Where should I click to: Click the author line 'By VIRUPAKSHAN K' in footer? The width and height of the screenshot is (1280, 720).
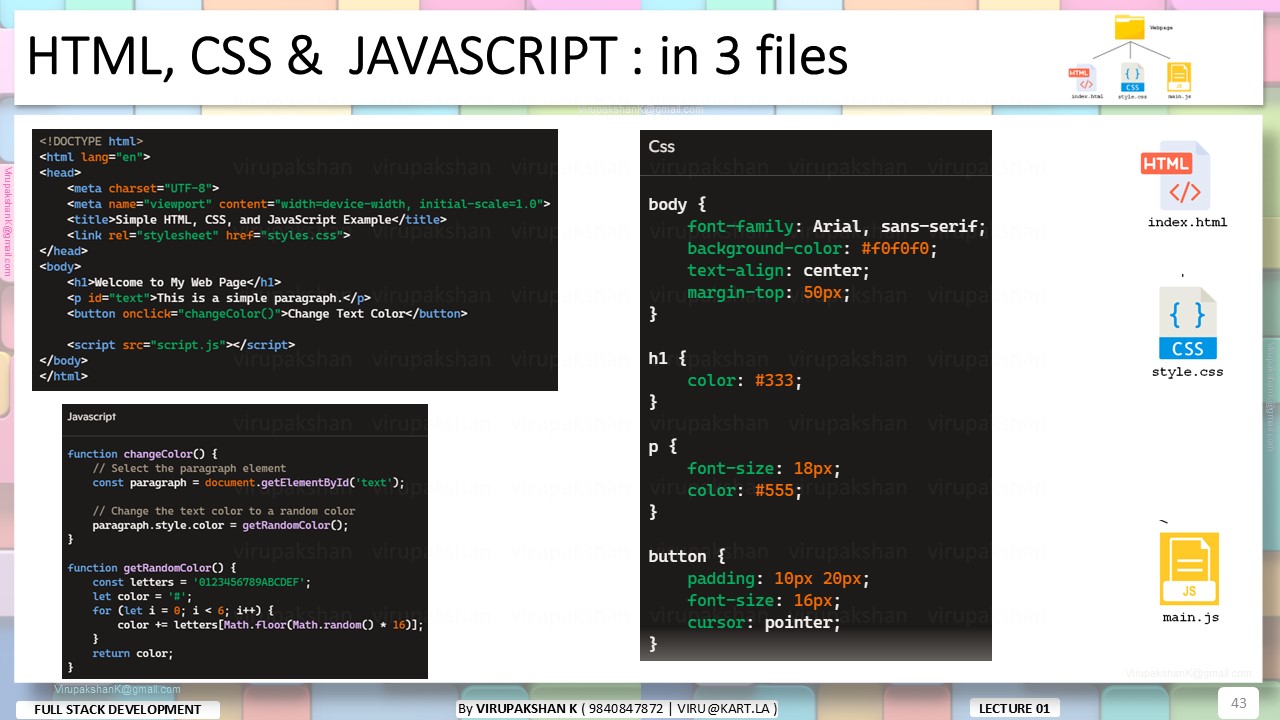click(617, 708)
